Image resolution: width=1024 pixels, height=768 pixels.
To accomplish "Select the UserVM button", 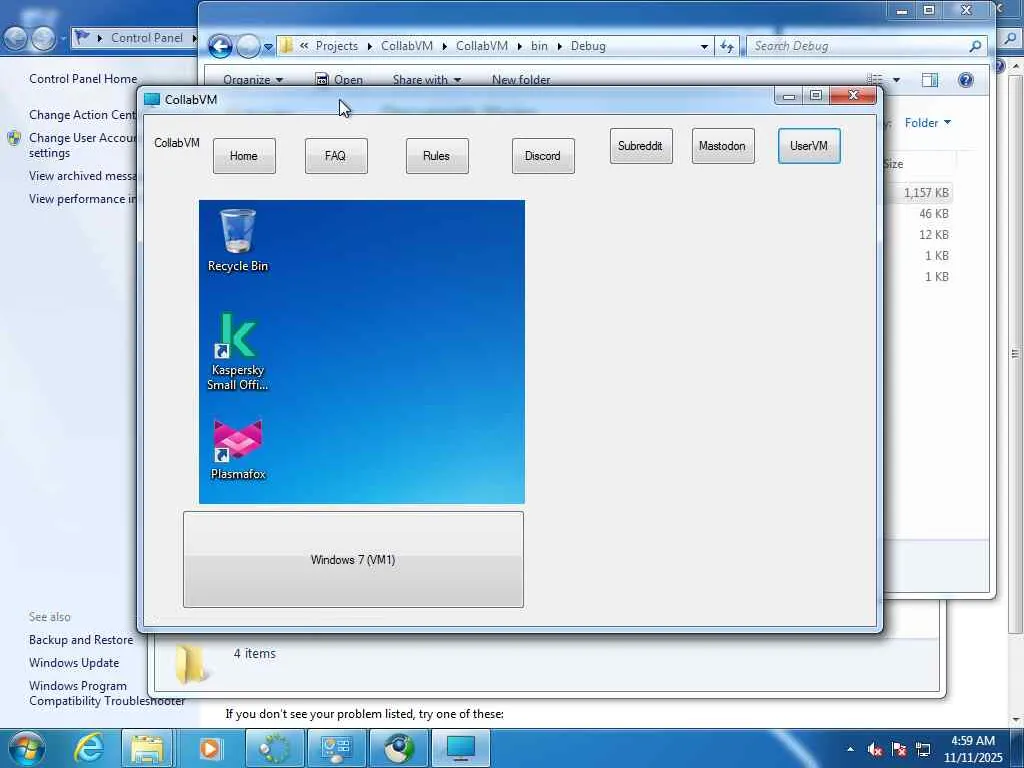I will [808, 146].
